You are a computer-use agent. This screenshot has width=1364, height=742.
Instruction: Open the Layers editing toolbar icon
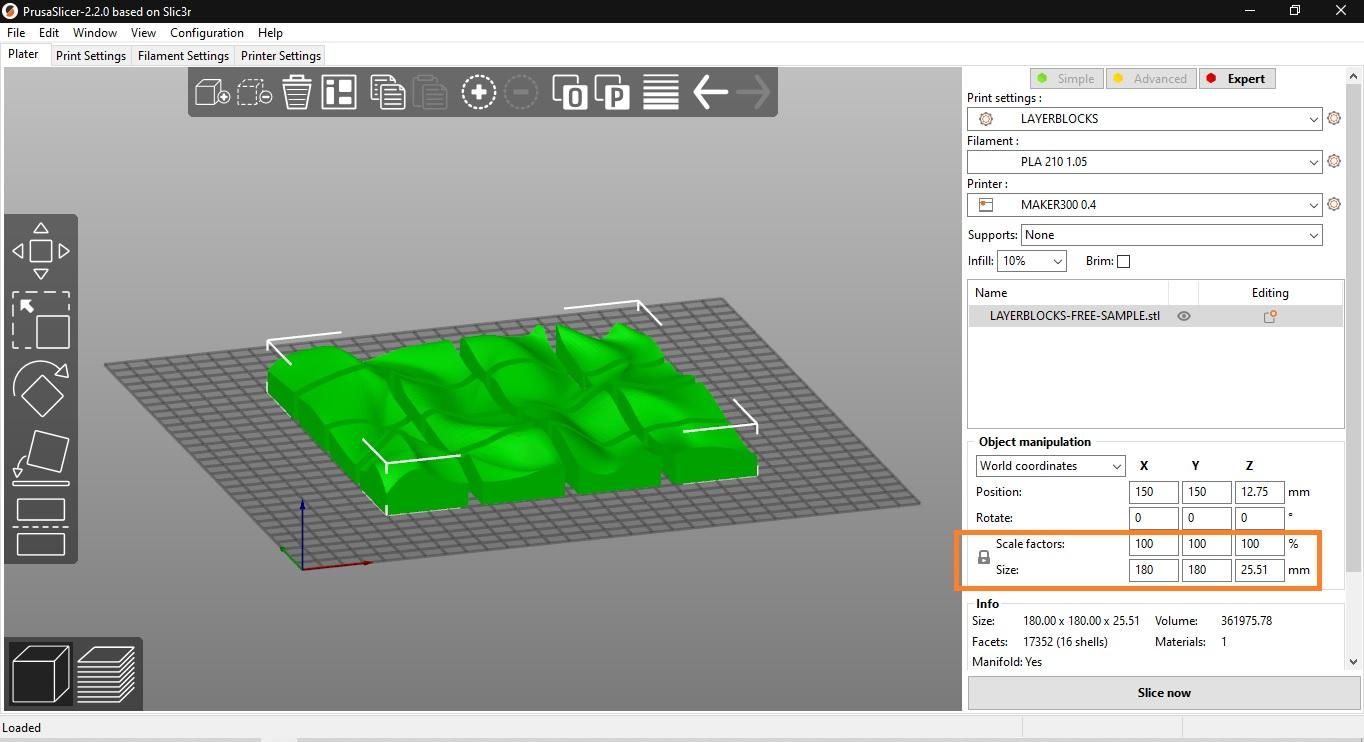661,93
